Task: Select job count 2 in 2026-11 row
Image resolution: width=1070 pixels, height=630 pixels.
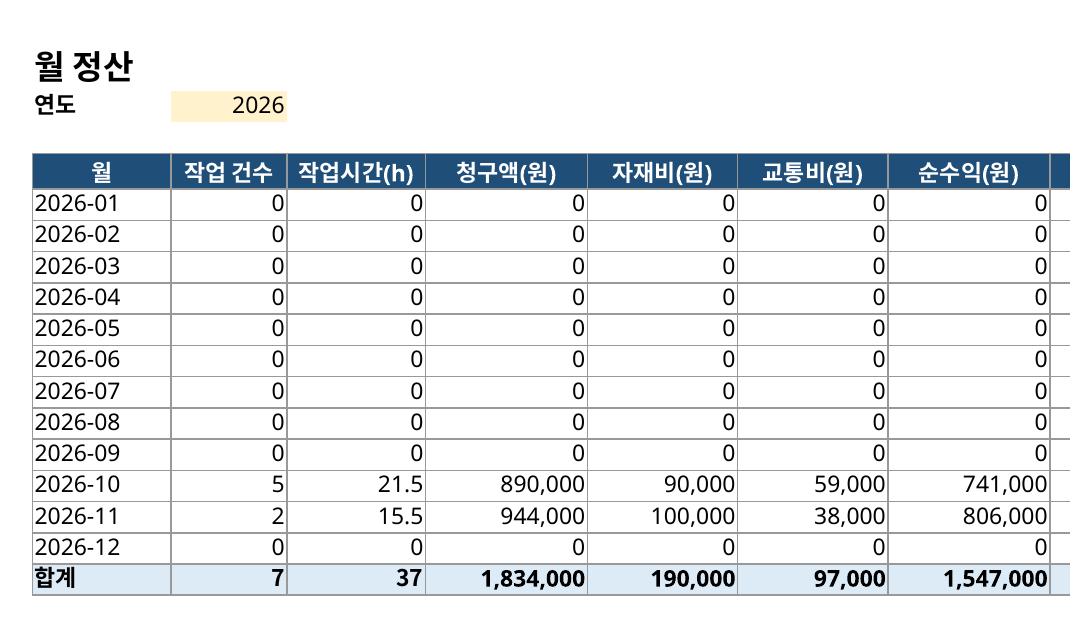Action: tap(229, 517)
